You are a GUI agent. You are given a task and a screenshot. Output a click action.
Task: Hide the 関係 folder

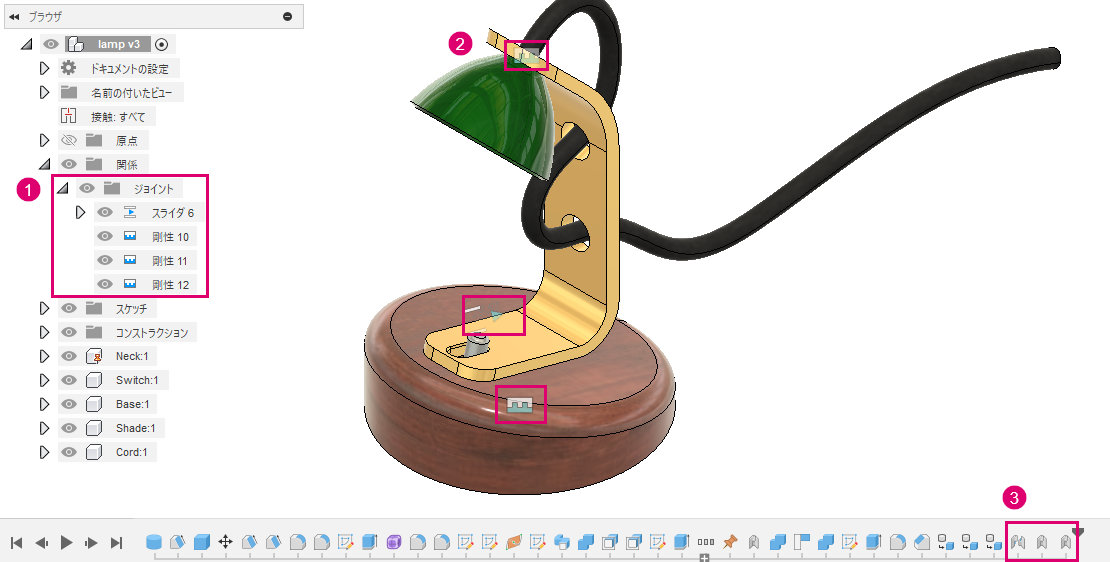pos(69,164)
